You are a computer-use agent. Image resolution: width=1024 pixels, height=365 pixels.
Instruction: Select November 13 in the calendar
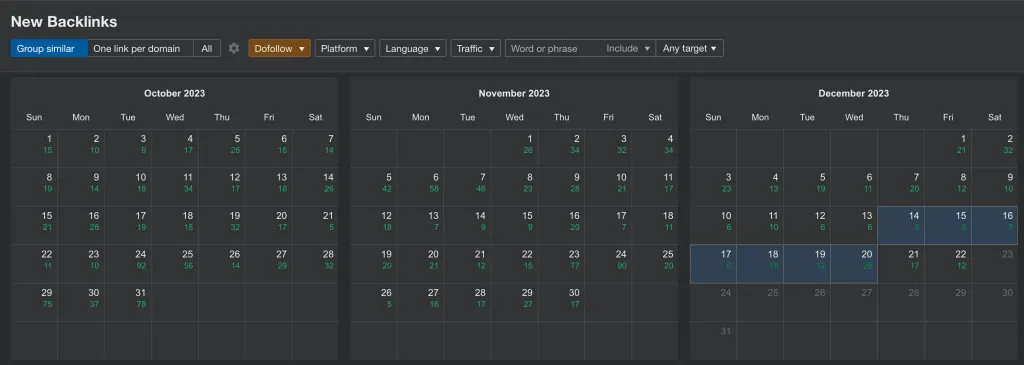point(421,225)
